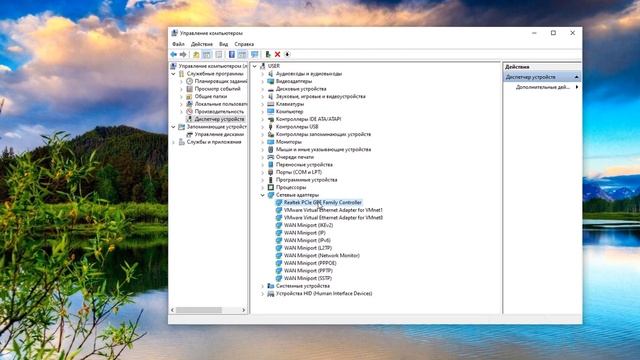Viewport: 640px width, 360px height.
Task: Click the Show/Hide Console Tree toolbar icon
Action: click(x=207, y=54)
